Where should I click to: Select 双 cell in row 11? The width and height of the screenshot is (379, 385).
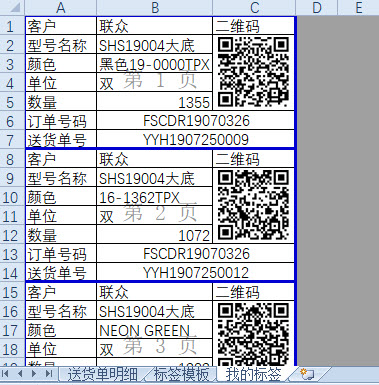pos(154,216)
